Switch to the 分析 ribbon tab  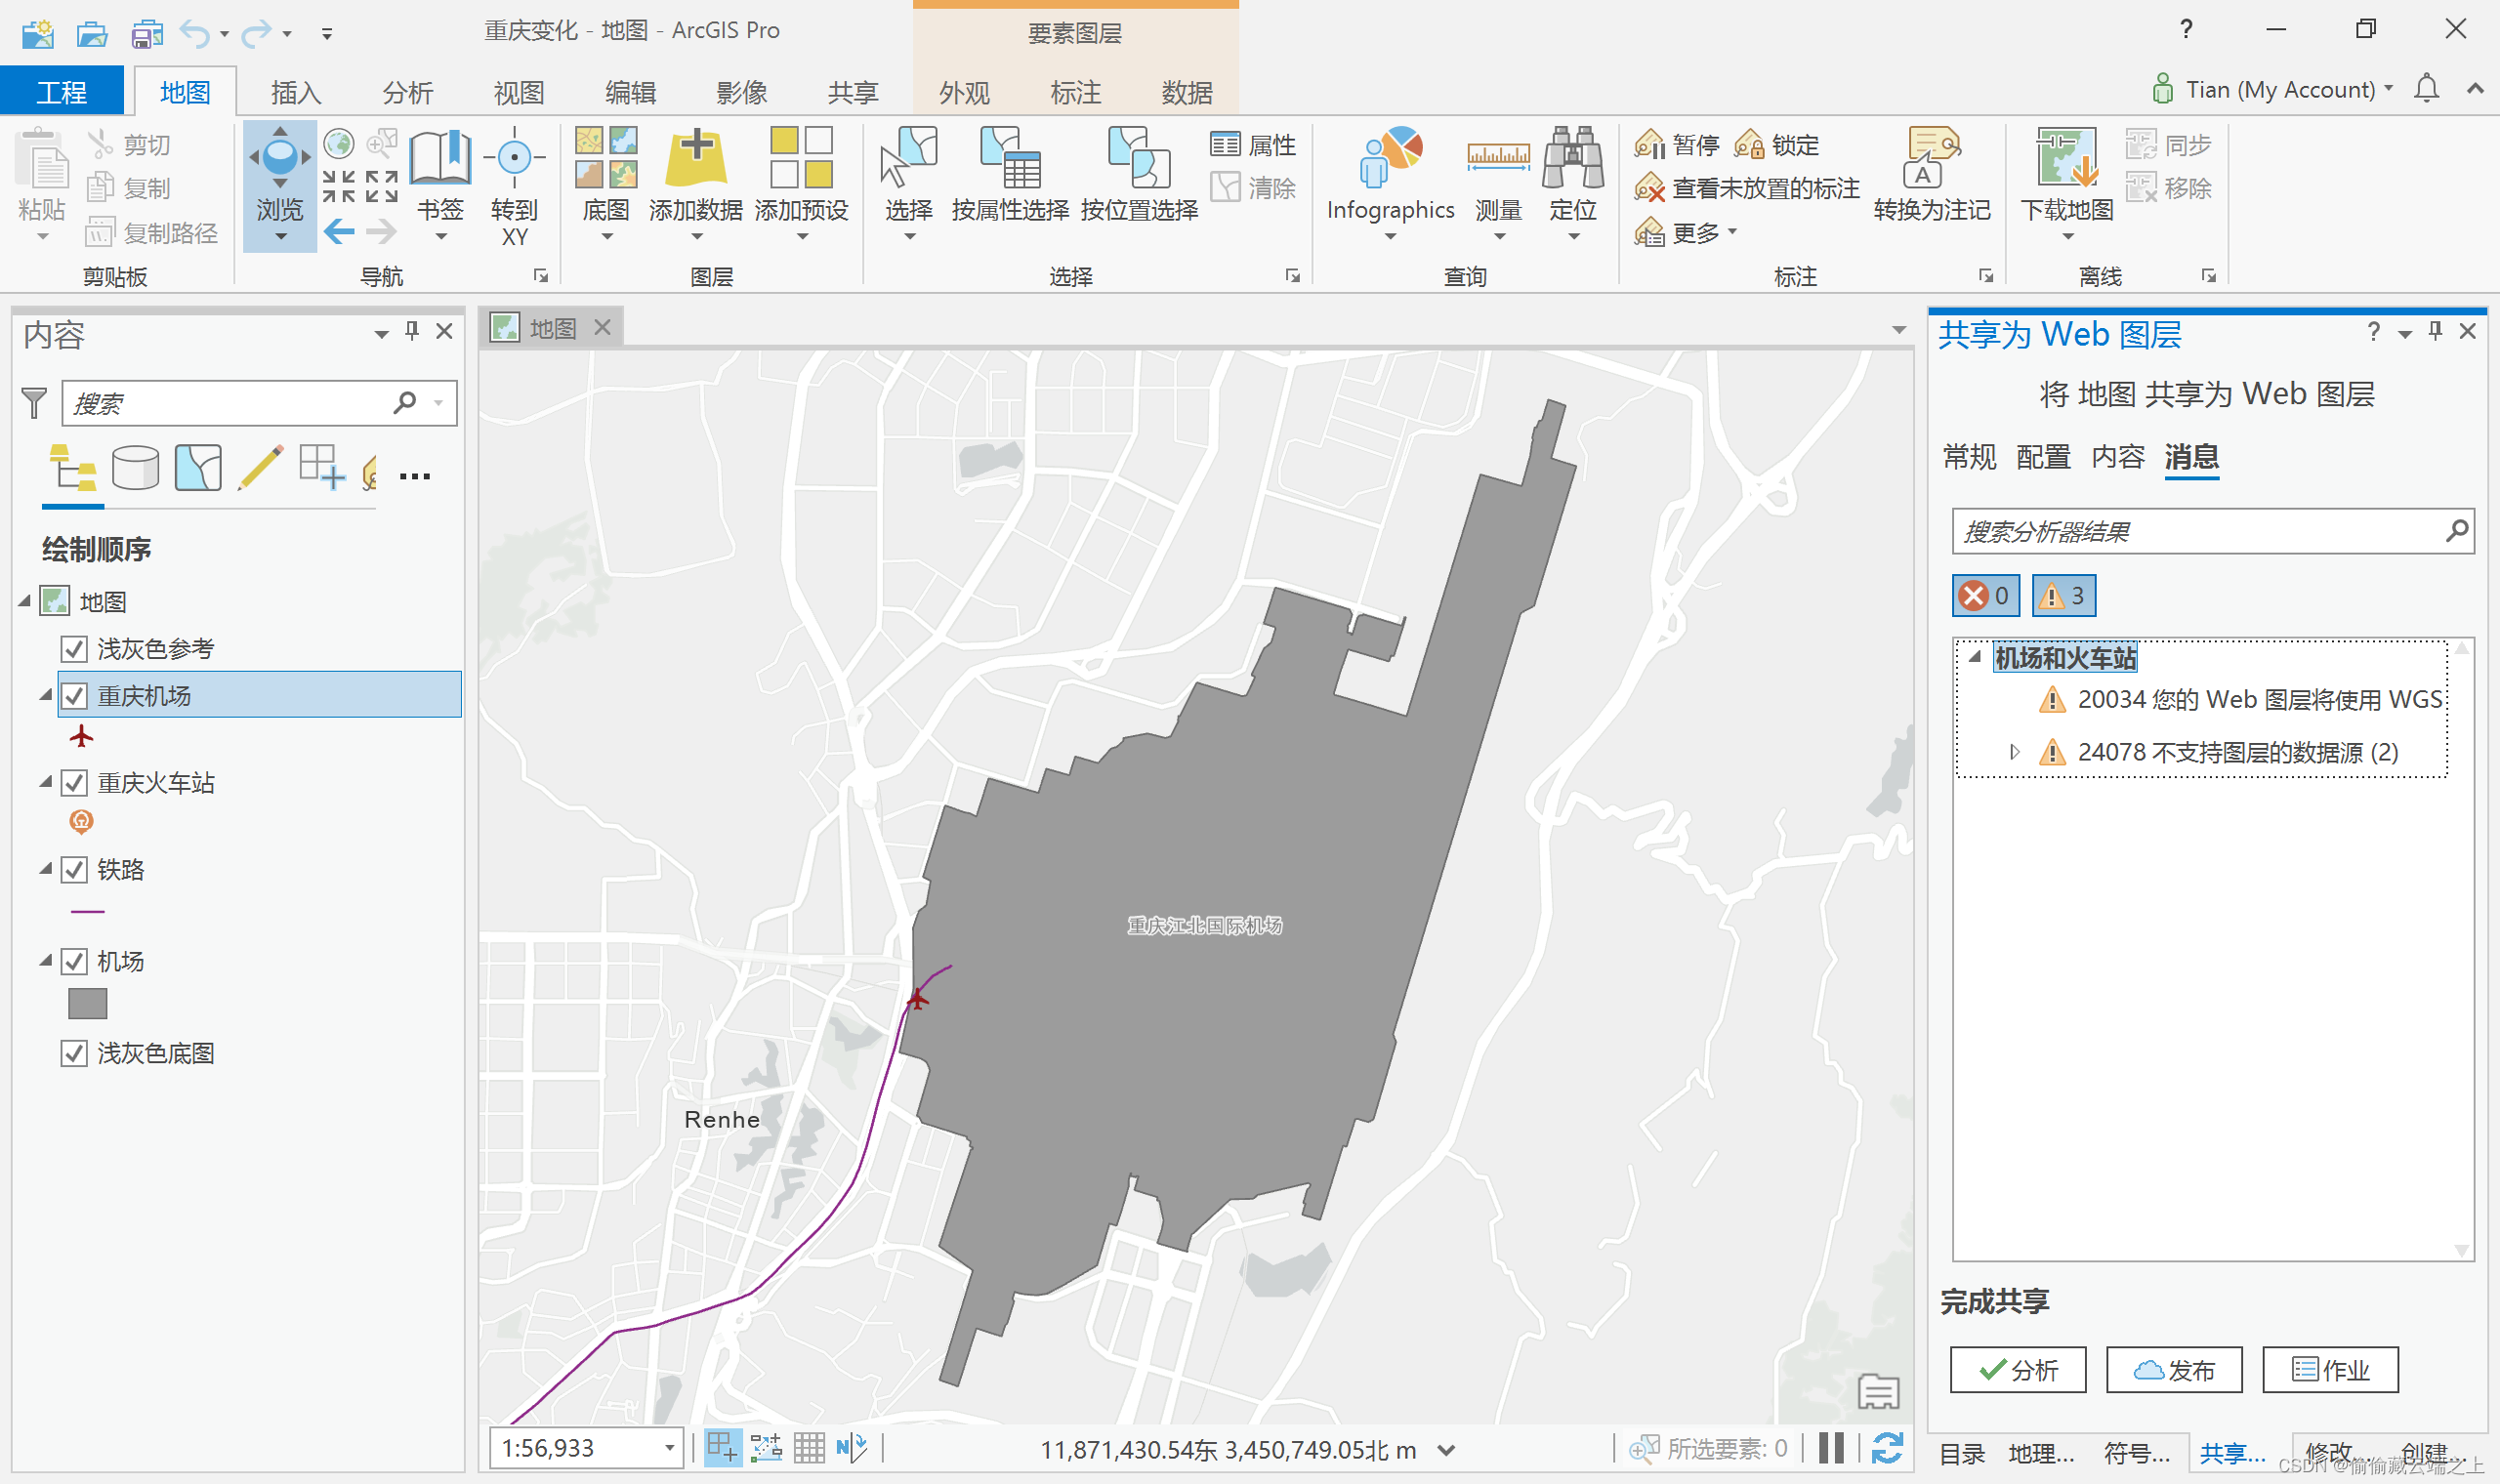(x=407, y=93)
